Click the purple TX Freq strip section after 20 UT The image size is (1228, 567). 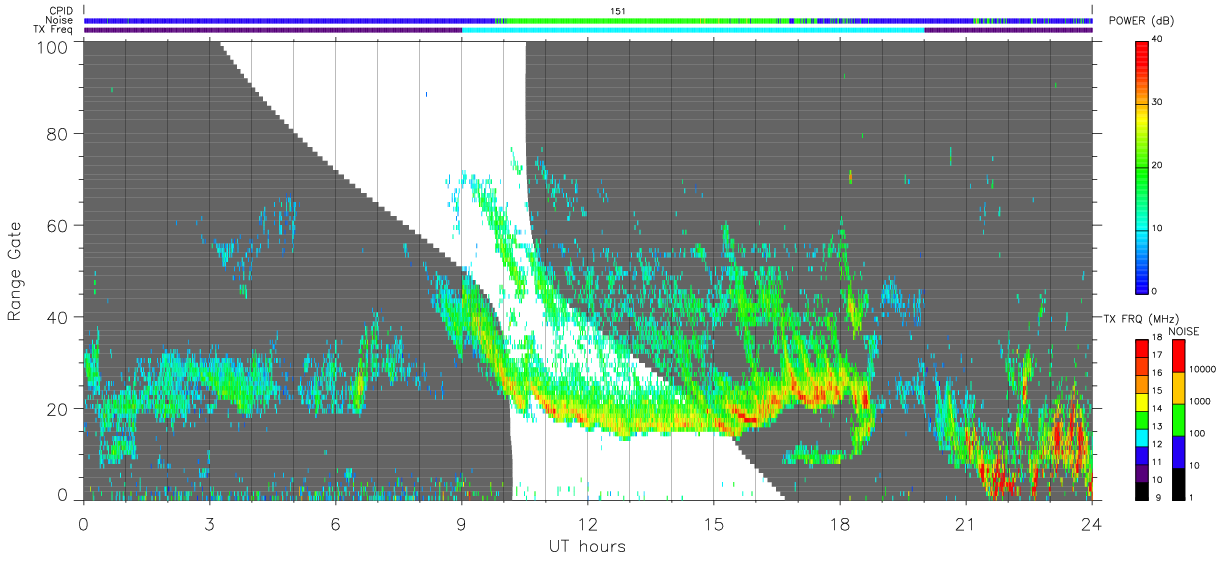[x=1008, y=30]
